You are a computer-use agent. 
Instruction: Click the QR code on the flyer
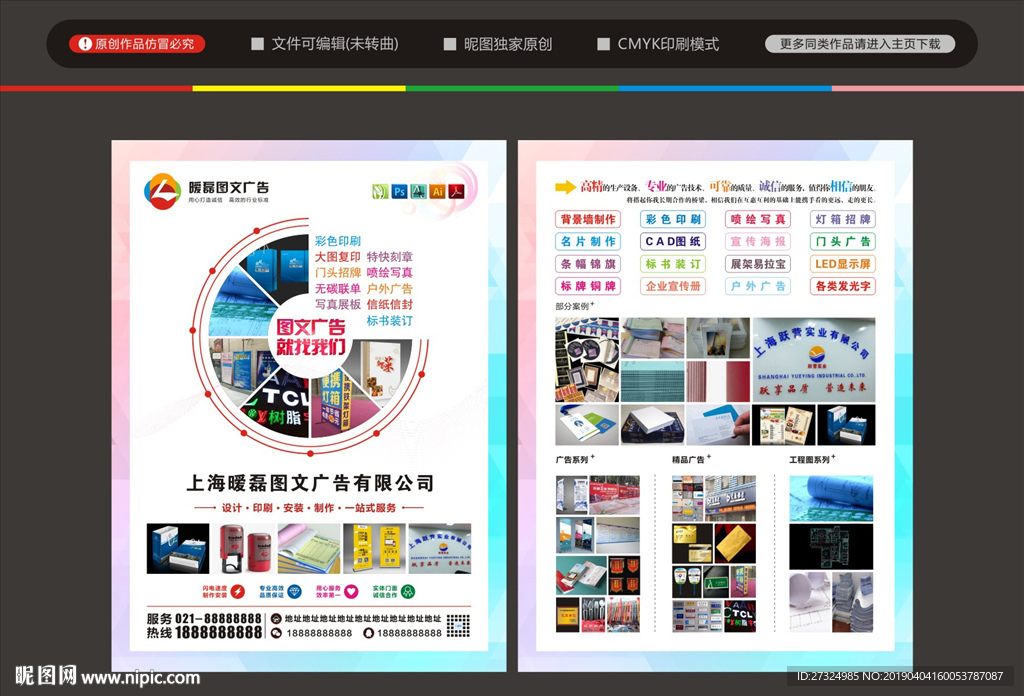click(x=458, y=626)
